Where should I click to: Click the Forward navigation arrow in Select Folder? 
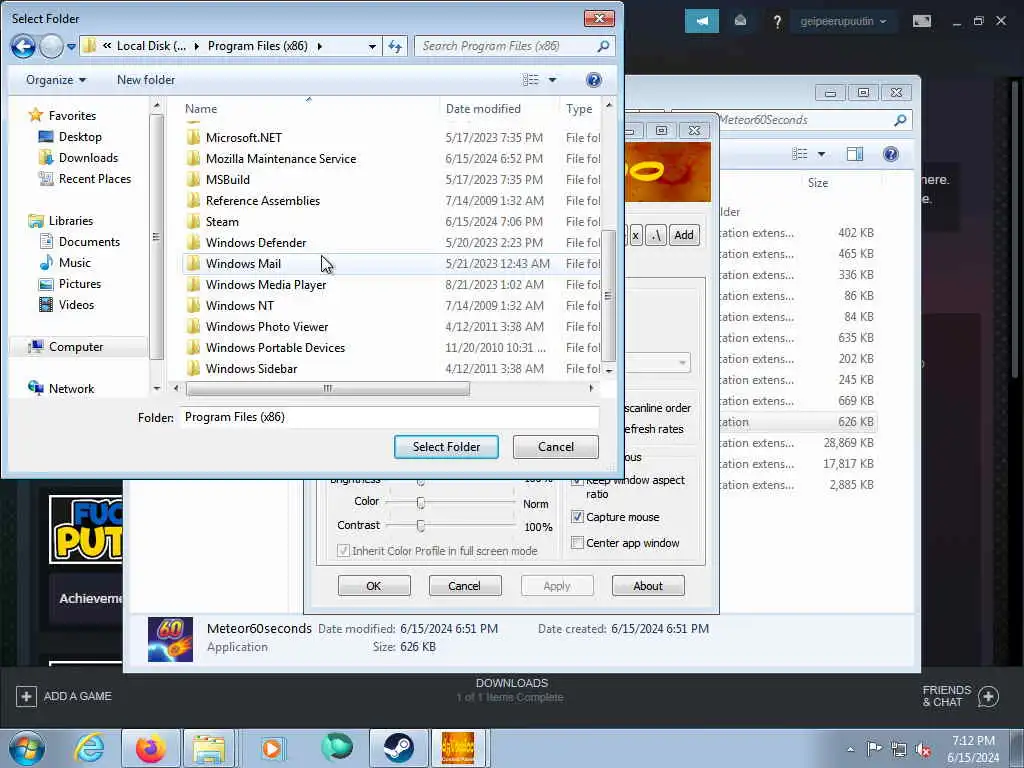[x=51, y=46]
